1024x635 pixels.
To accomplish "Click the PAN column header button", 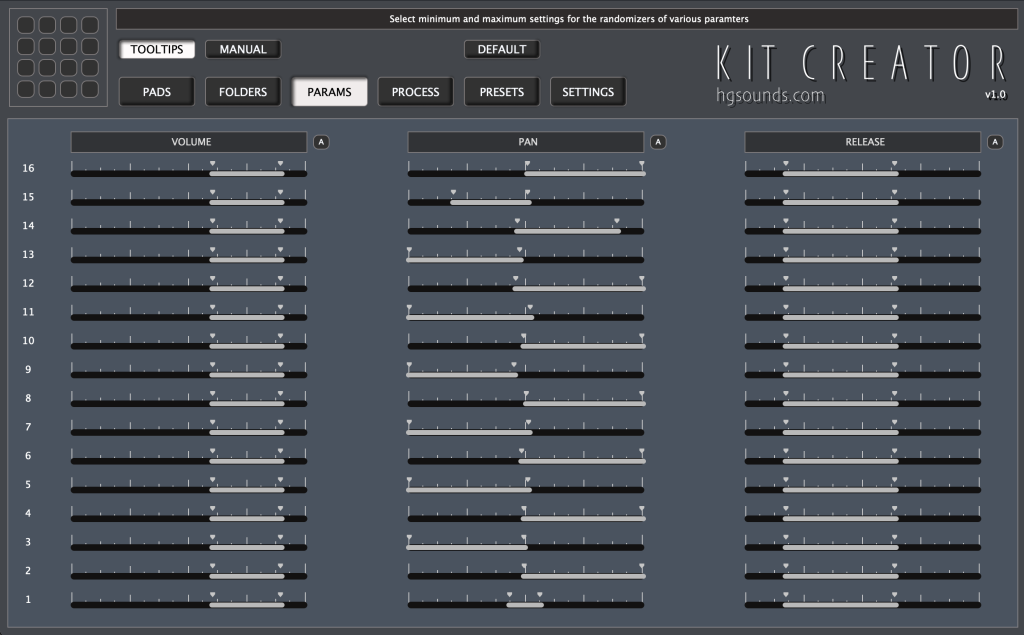I will (526, 142).
